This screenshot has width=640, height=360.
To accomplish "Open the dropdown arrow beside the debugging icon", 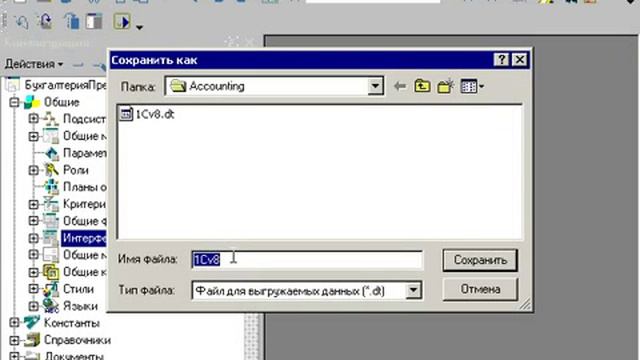I will (139, 27).
